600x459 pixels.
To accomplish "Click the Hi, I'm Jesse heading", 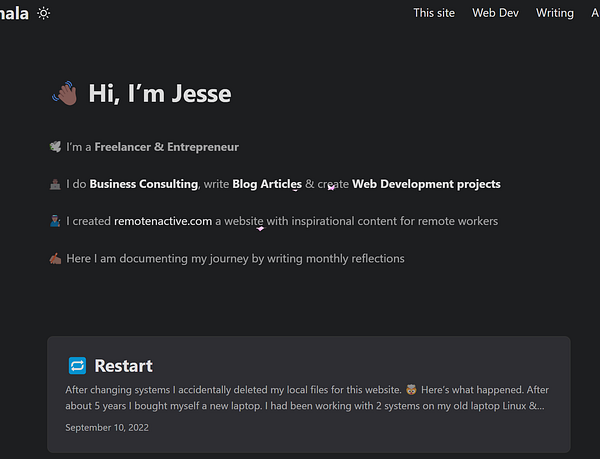I will coord(160,94).
